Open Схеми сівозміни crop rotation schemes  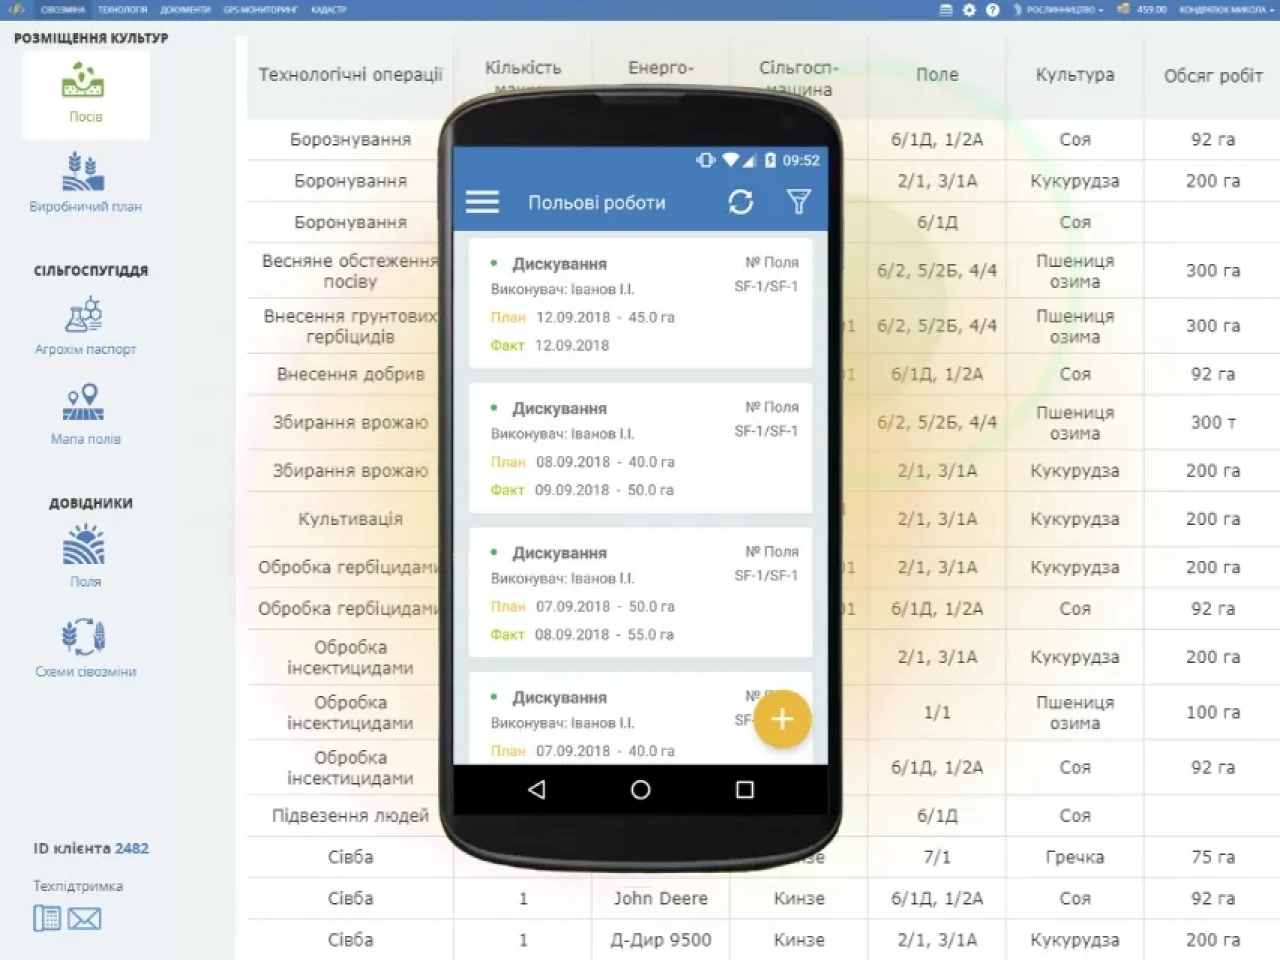85,645
